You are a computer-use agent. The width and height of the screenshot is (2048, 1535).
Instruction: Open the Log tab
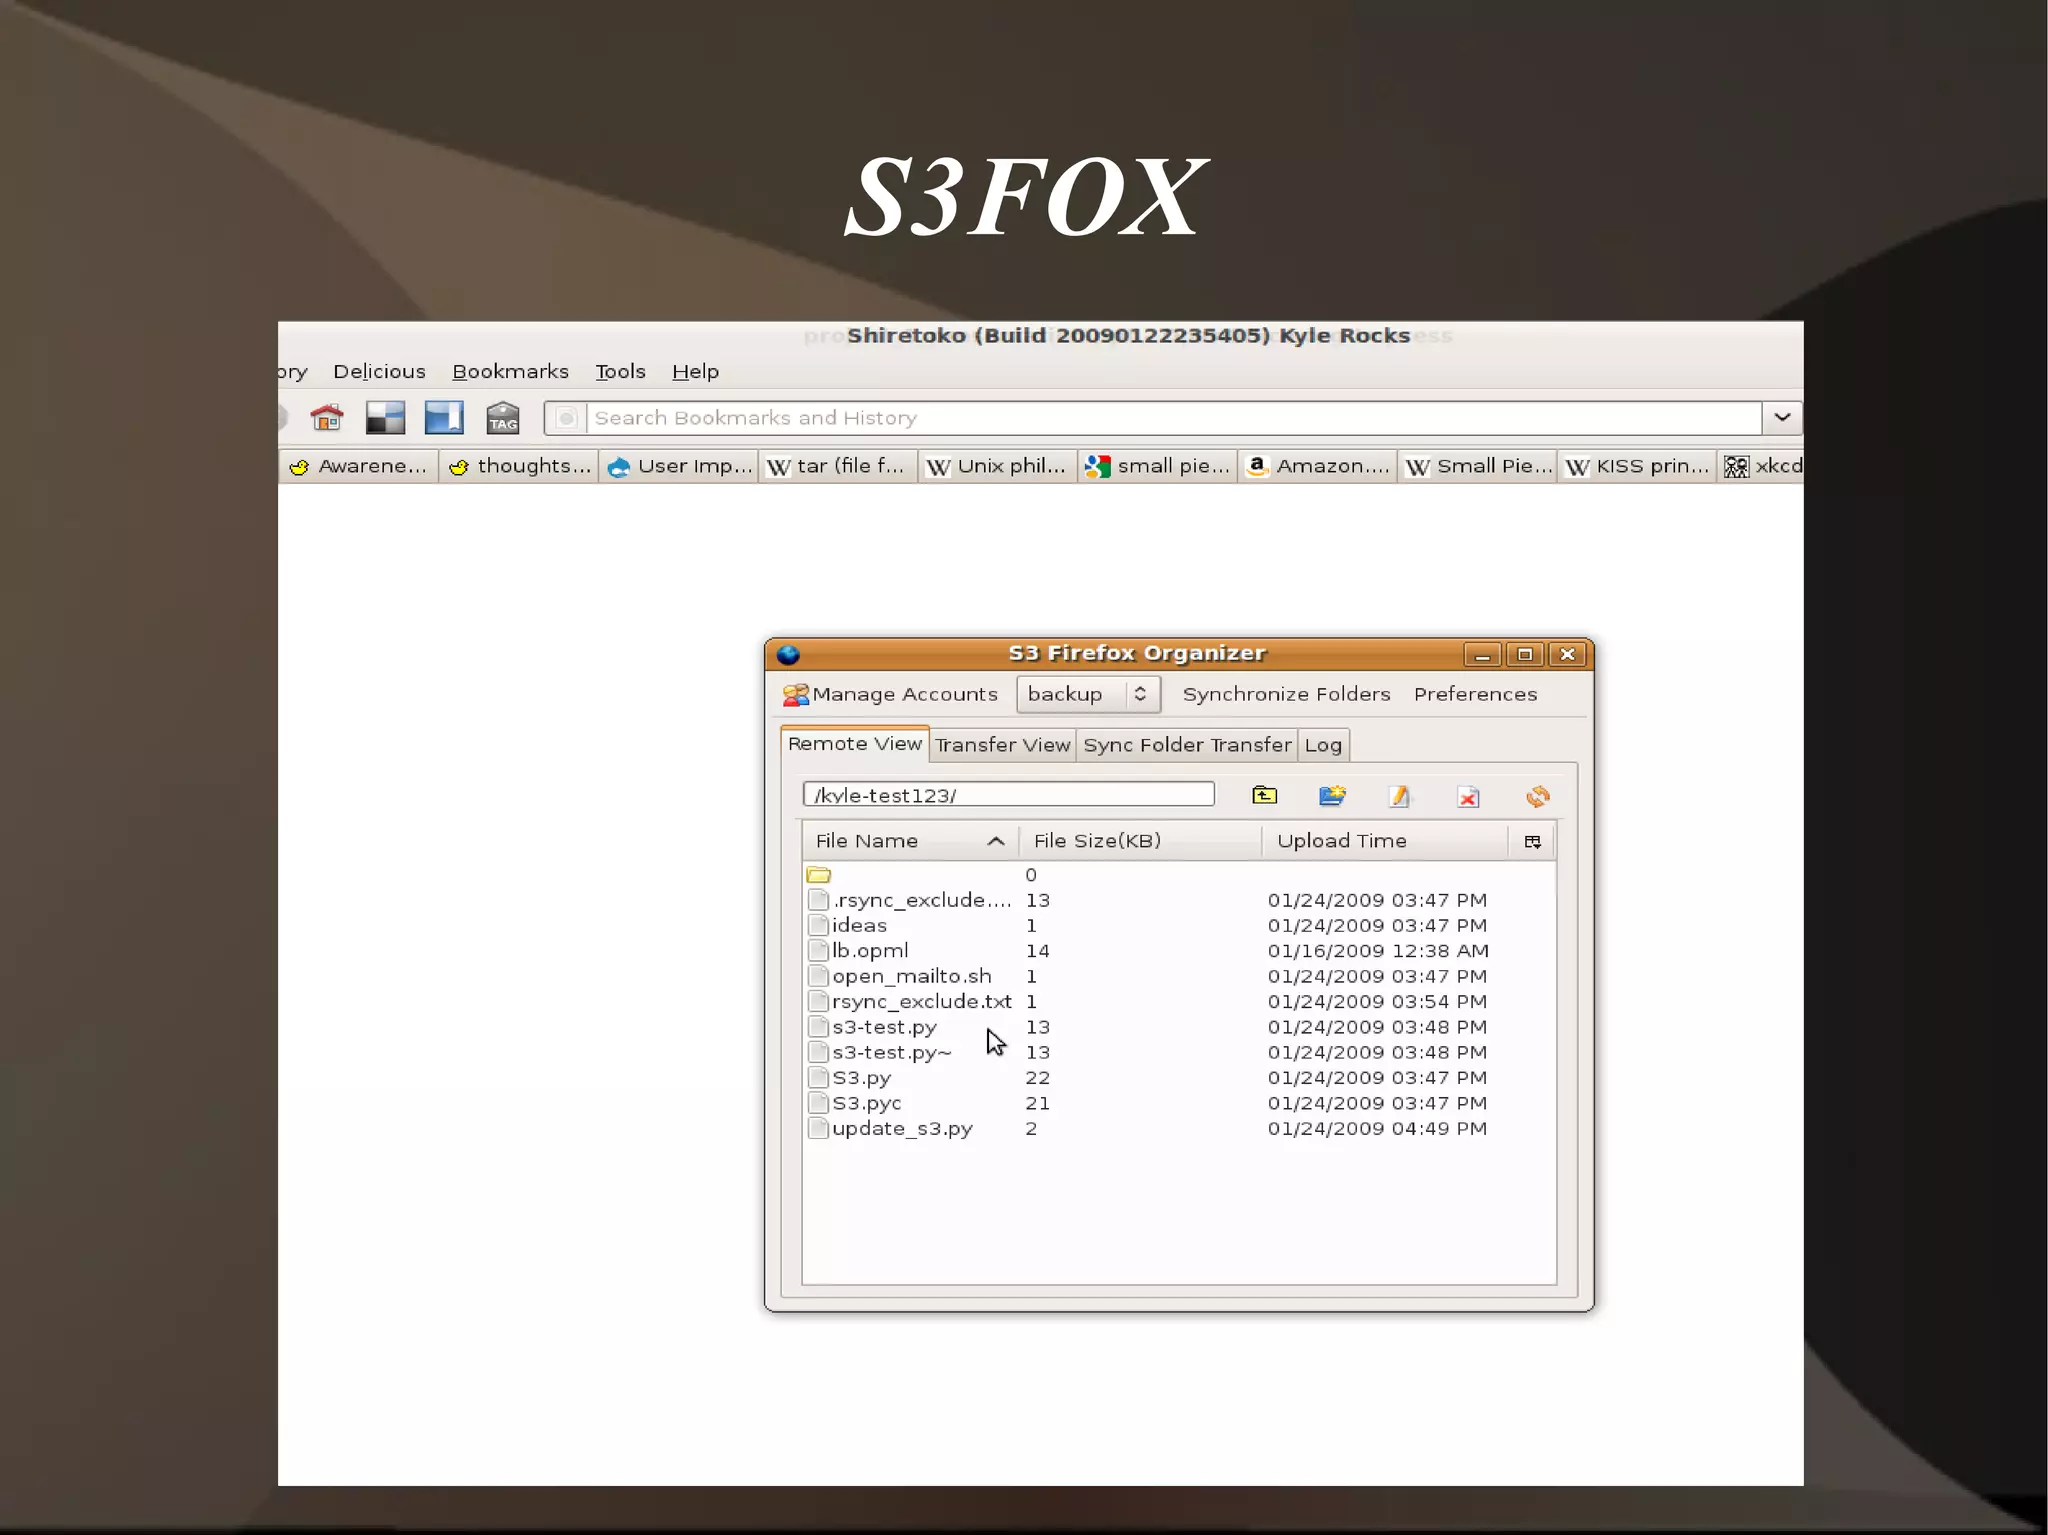pos(1322,745)
